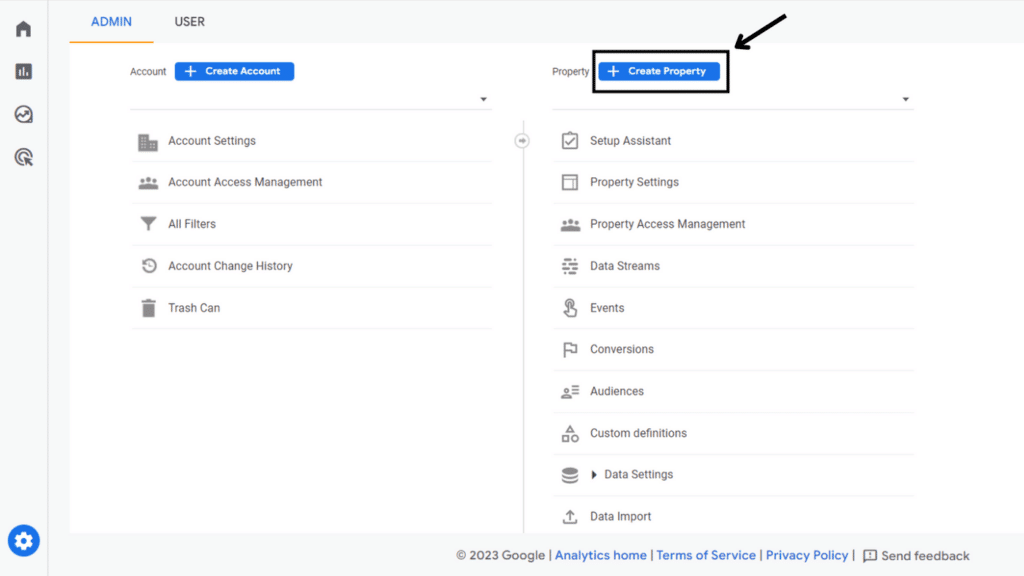Click the All Filters funnel icon
1024x576 pixels.
(148, 224)
